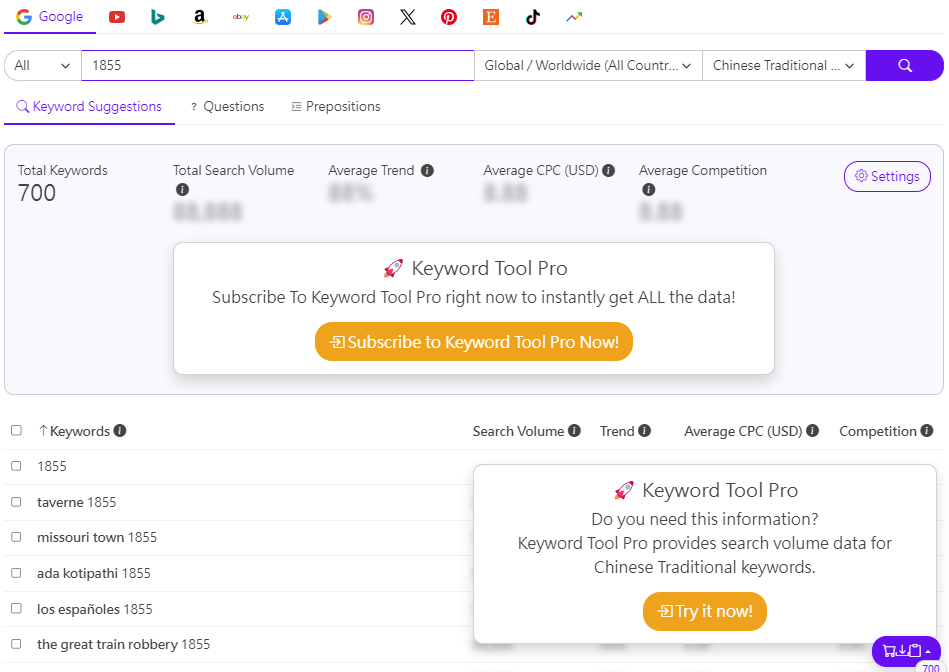Select the Google Play Store icon
949x672 pixels.
coord(324,17)
